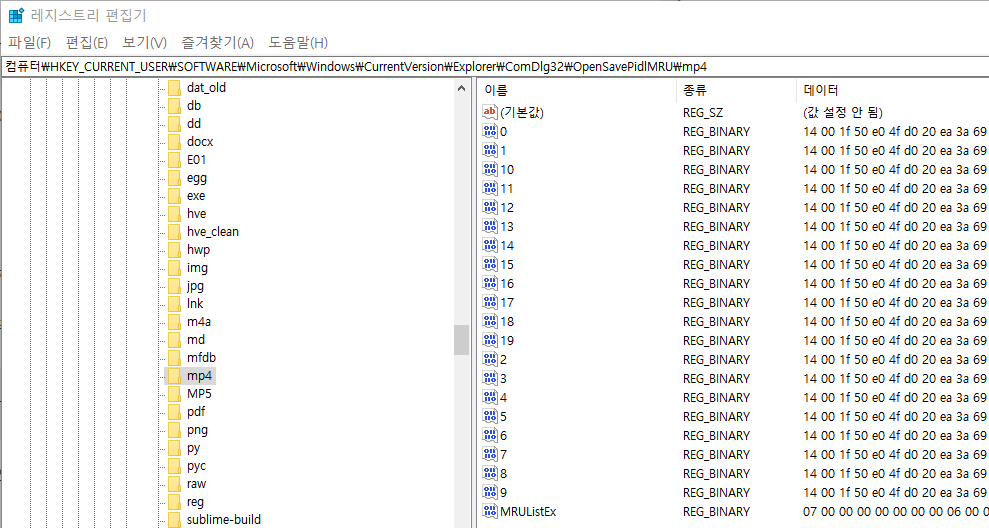Select the MP5 key in tree
This screenshot has width=989, height=528.
pyautogui.click(x=199, y=394)
